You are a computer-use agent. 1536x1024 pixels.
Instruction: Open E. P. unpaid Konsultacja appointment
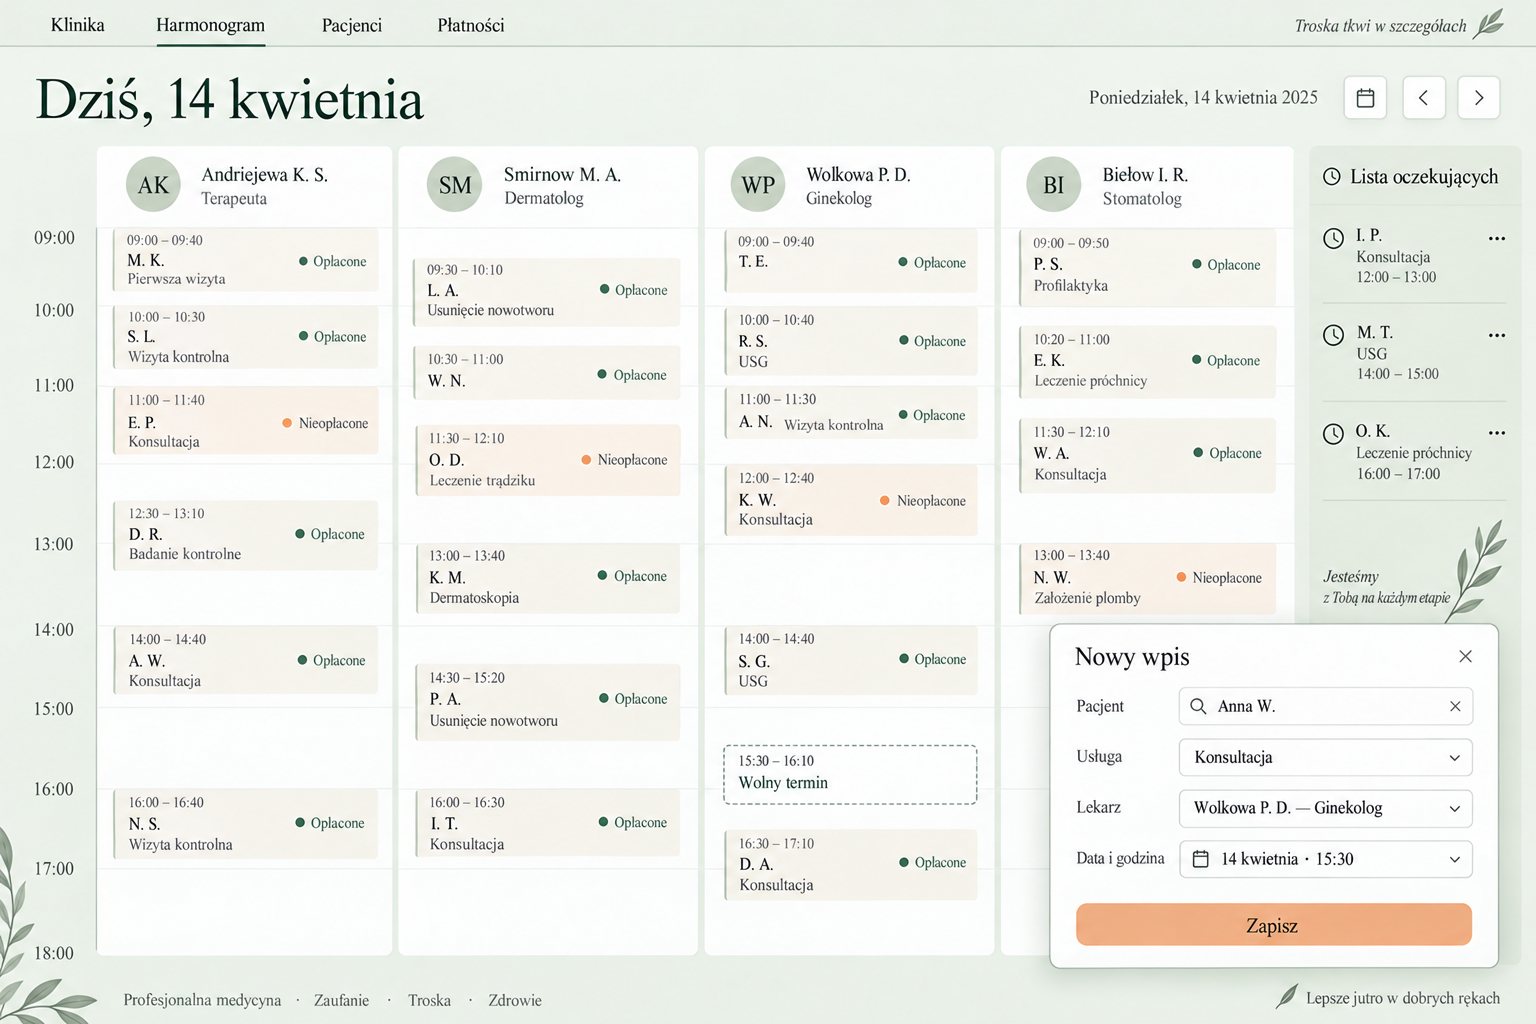pyautogui.click(x=245, y=421)
